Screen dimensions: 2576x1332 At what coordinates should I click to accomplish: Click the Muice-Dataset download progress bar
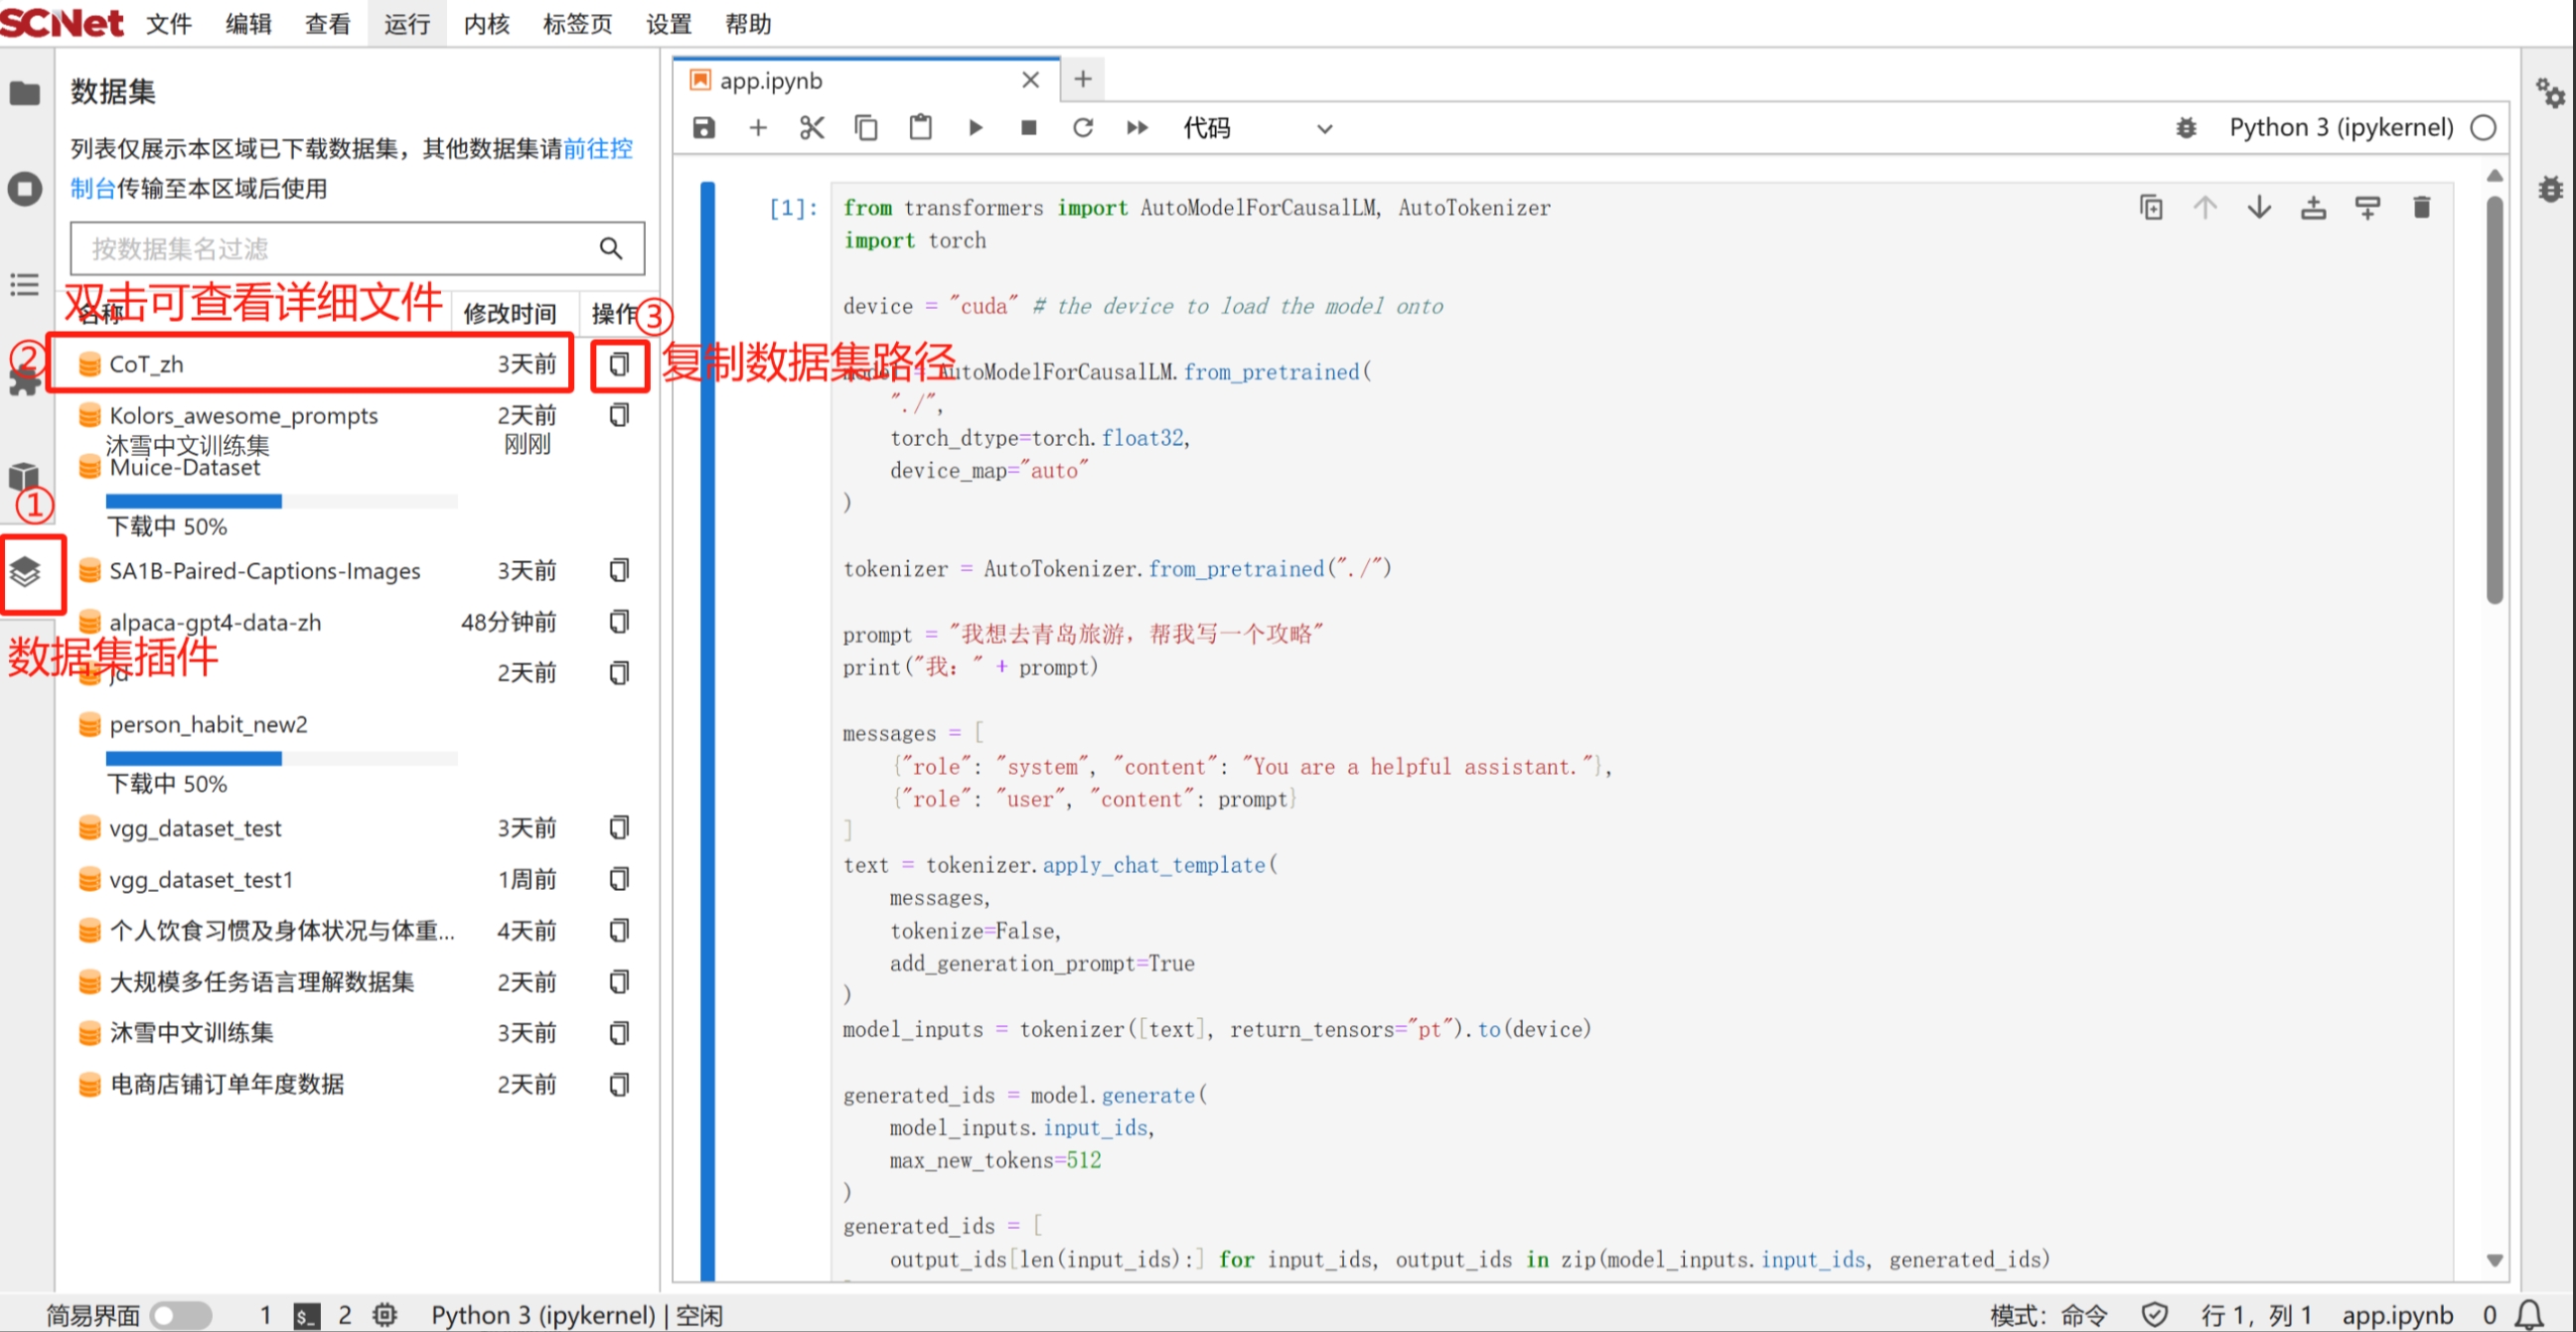point(281,501)
